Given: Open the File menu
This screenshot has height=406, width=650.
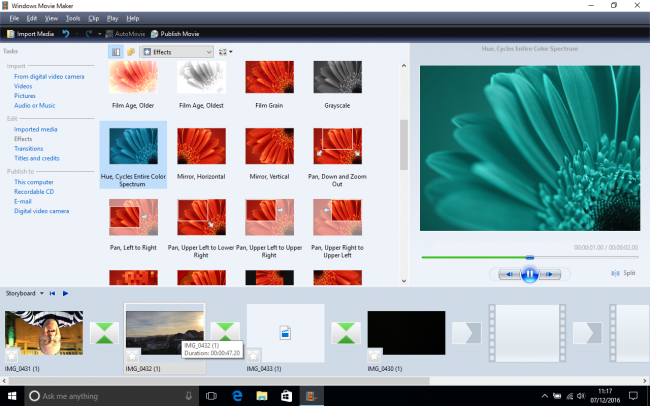Looking at the screenshot, I should (x=14, y=18).
